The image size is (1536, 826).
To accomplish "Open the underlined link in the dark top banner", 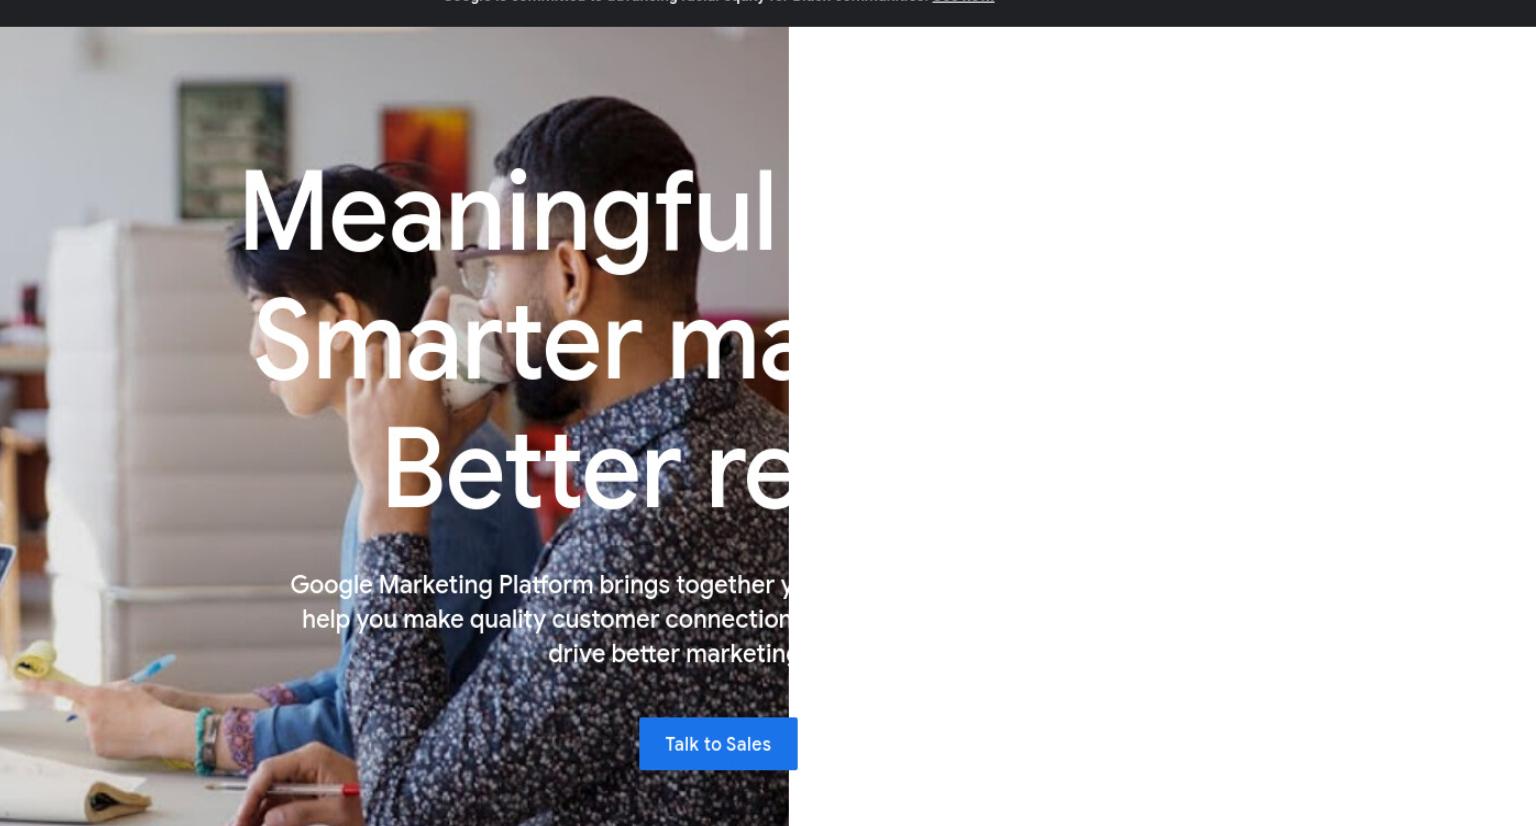I will click(963, 2).
